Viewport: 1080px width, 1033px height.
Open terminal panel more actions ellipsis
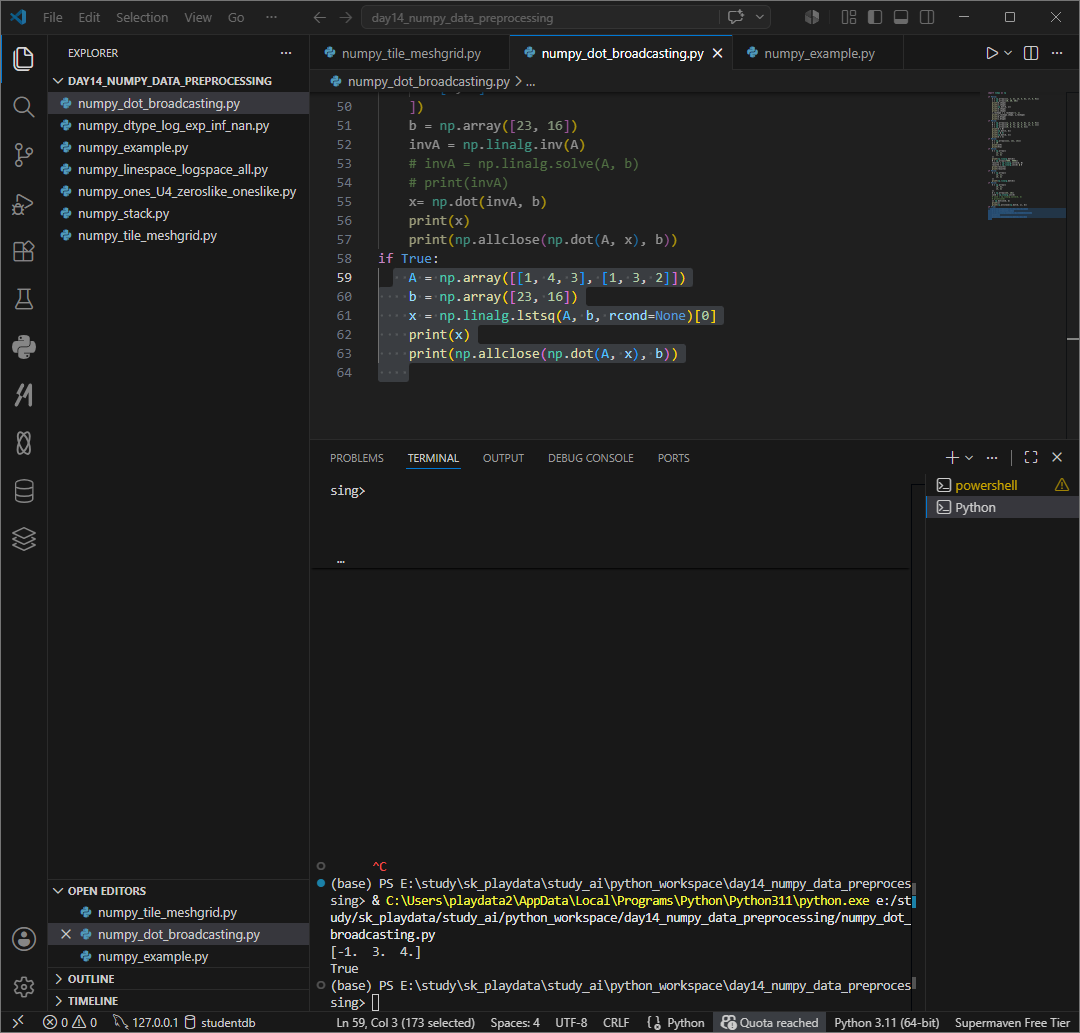pyautogui.click(x=992, y=457)
